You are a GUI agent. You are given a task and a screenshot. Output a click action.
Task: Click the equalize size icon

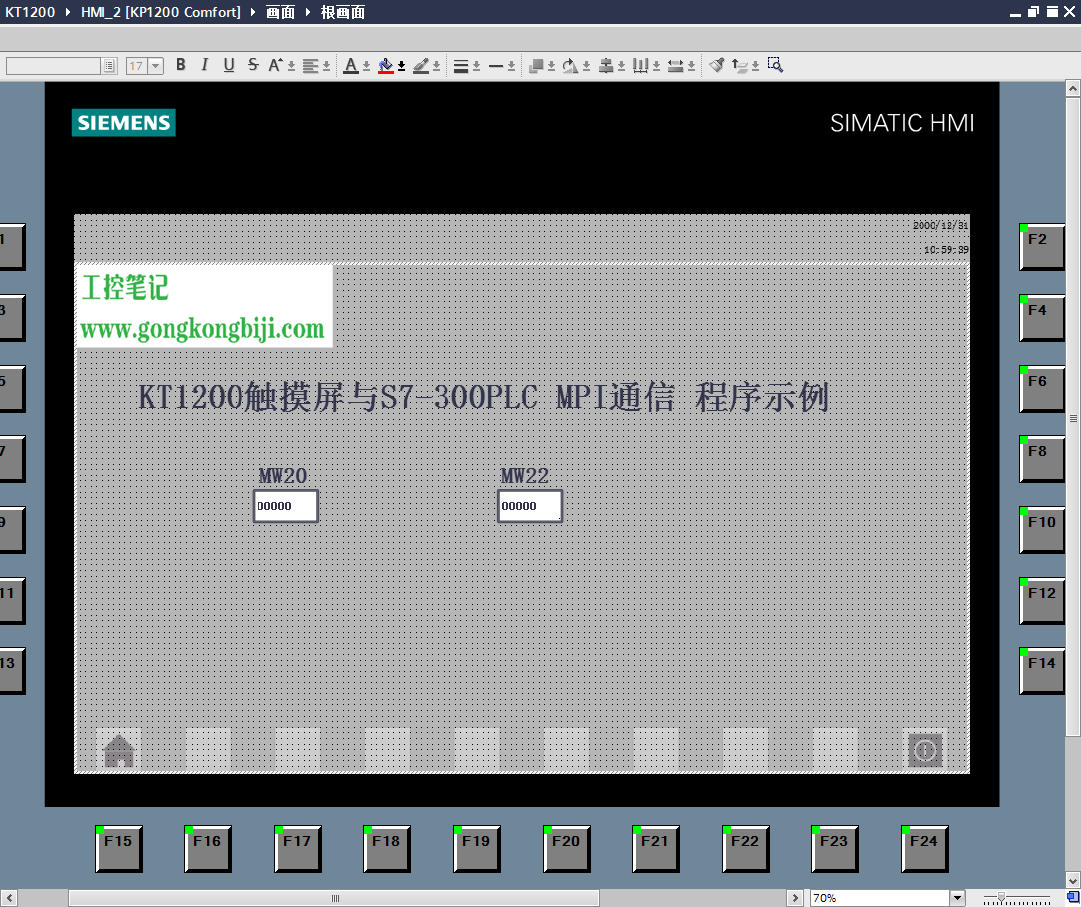tap(676, 65)
